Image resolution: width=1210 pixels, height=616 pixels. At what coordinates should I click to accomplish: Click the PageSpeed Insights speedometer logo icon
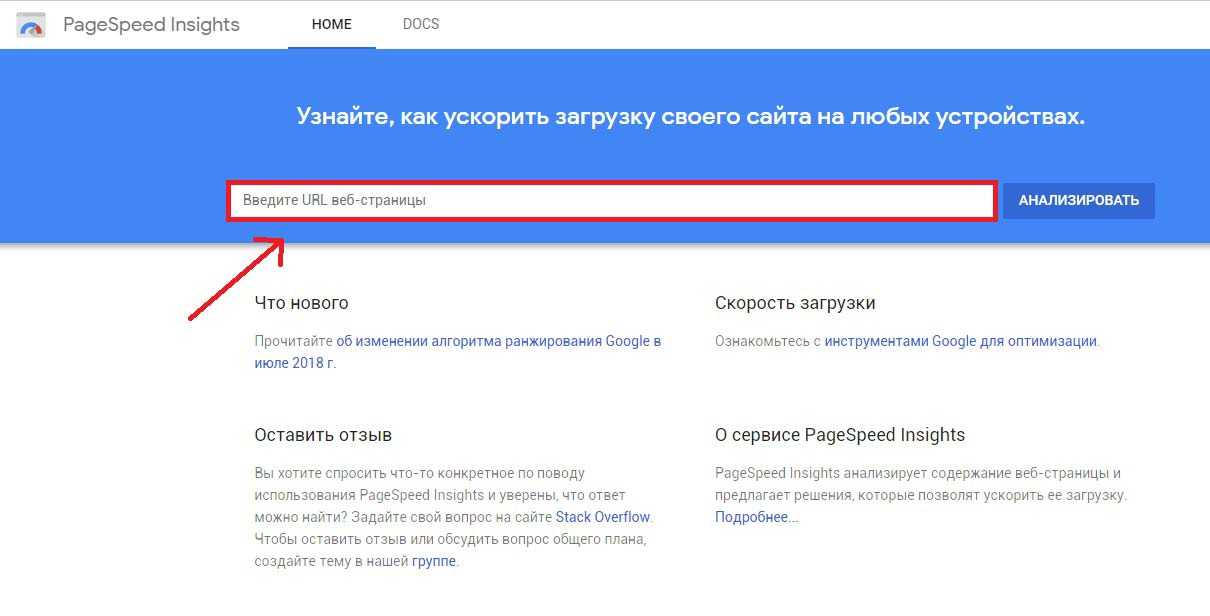(x=31, y=25)
